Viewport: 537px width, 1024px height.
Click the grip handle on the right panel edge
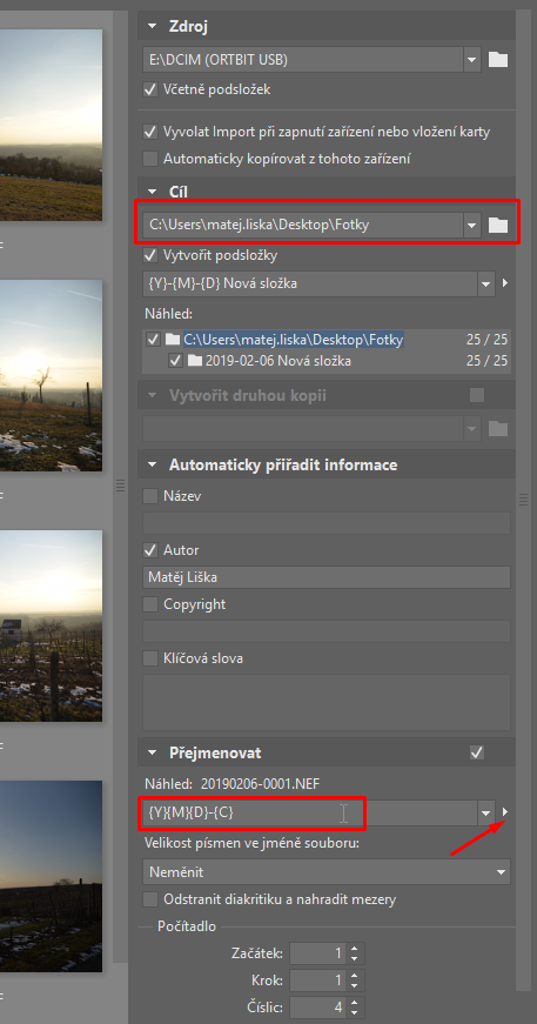[523, 500]
